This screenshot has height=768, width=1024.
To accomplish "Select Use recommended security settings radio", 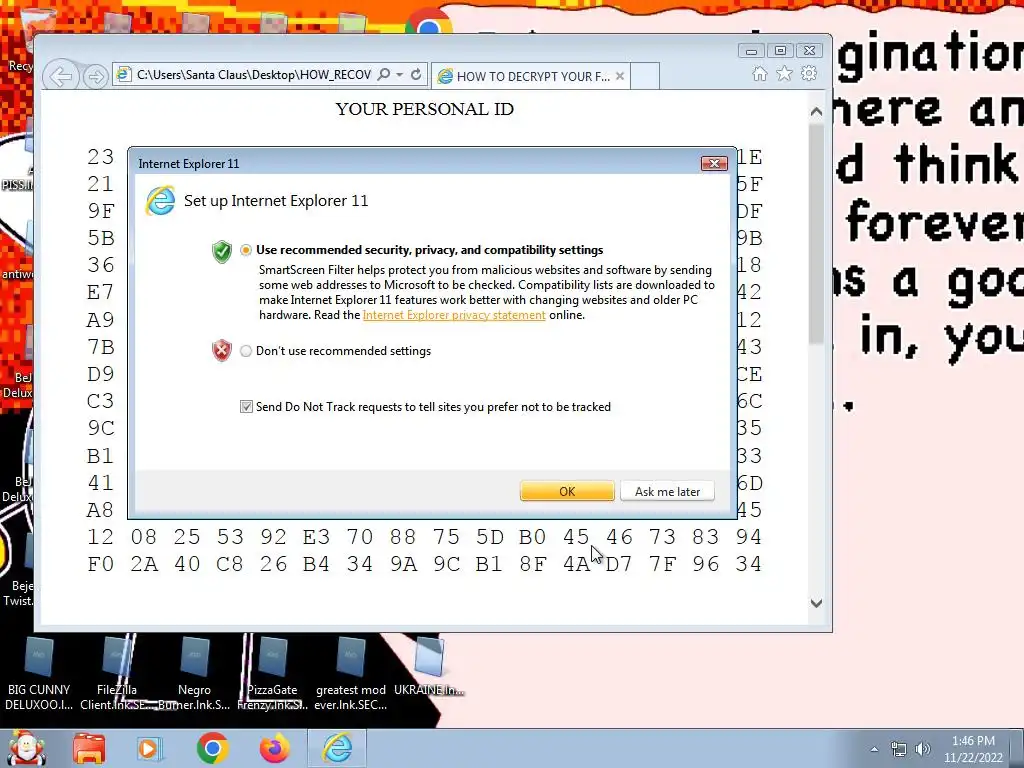I will point(246,250).
